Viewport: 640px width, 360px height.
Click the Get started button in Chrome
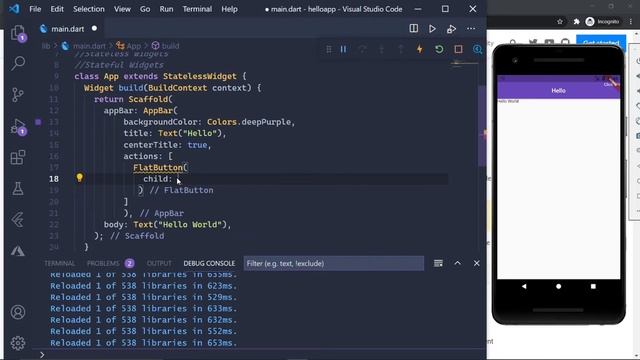[601, 42]
